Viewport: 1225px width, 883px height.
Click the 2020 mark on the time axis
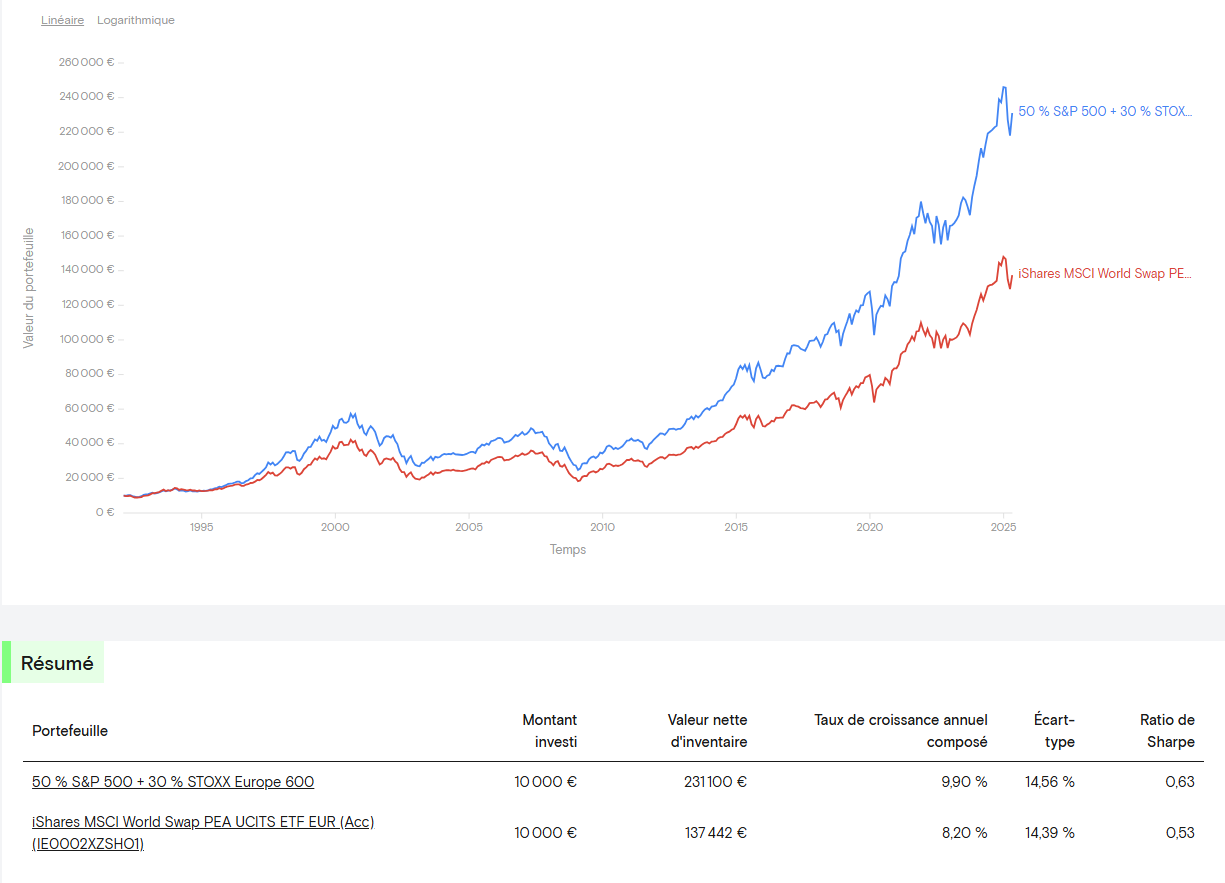coord(870,527)
